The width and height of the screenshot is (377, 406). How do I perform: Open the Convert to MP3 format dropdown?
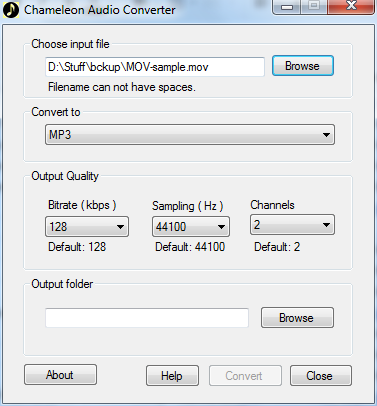[x=190, y=135]
